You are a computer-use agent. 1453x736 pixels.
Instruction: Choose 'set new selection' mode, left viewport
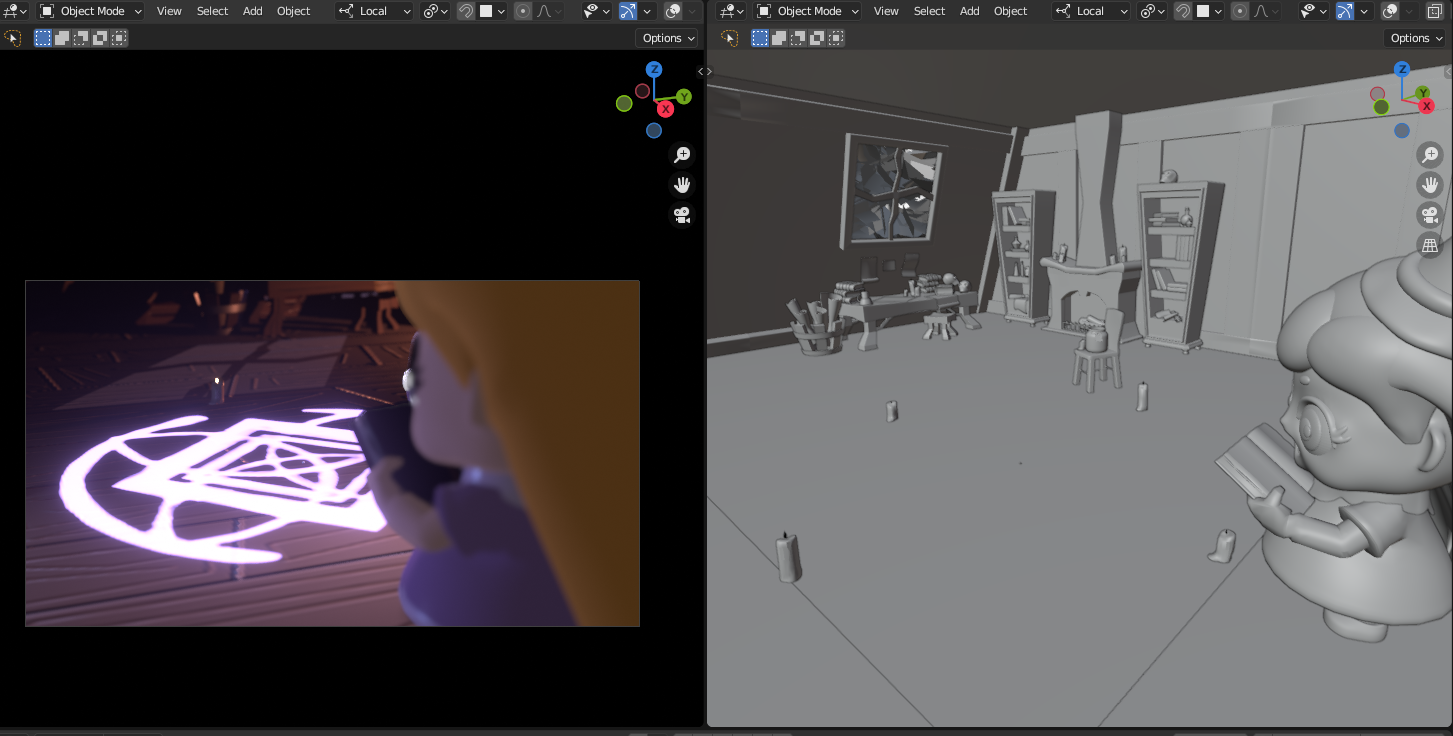point(43,38)
